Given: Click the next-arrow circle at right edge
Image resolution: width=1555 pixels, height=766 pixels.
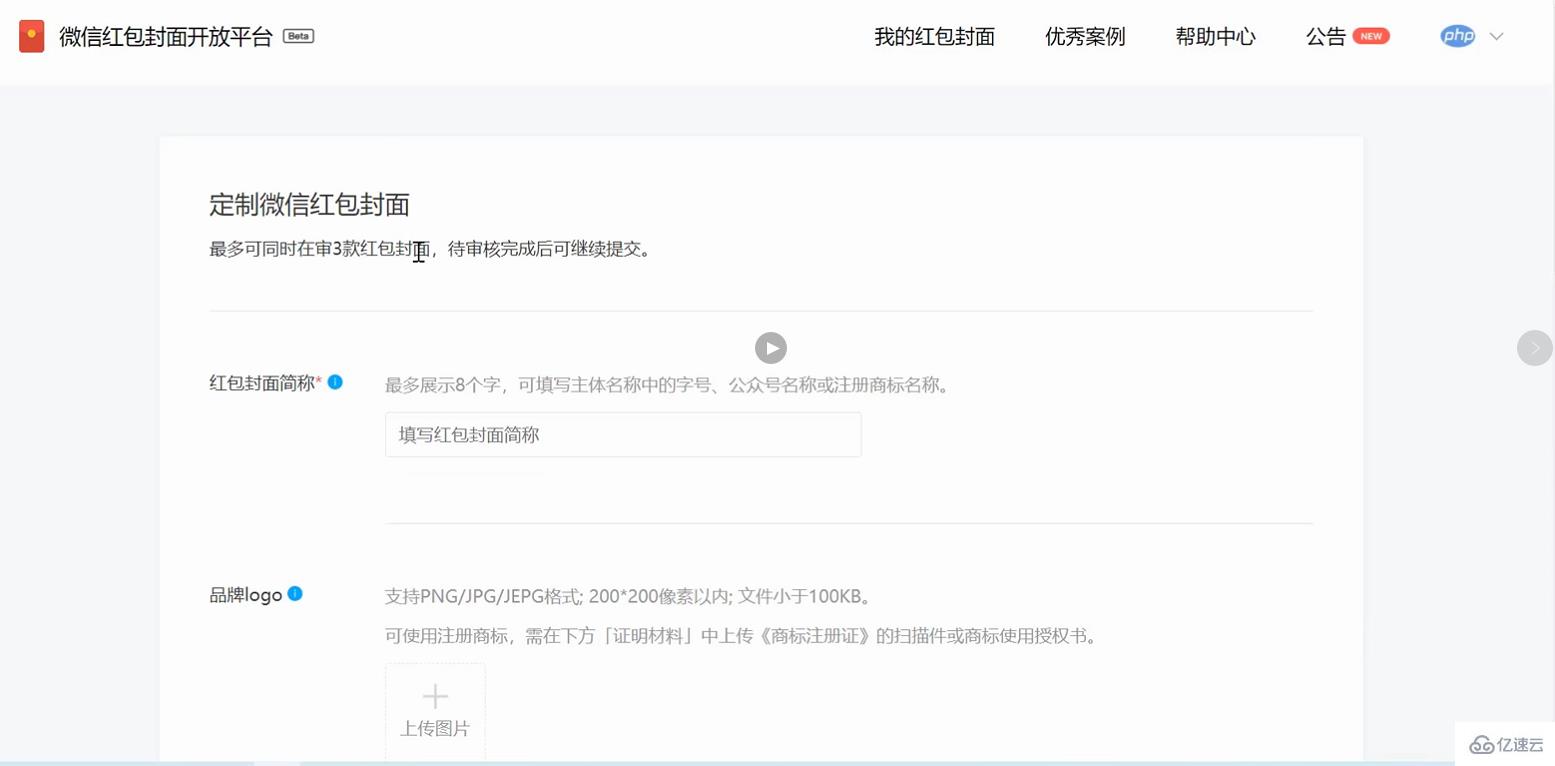Looking at the screenshot, I should click(x=1534, y=348).
